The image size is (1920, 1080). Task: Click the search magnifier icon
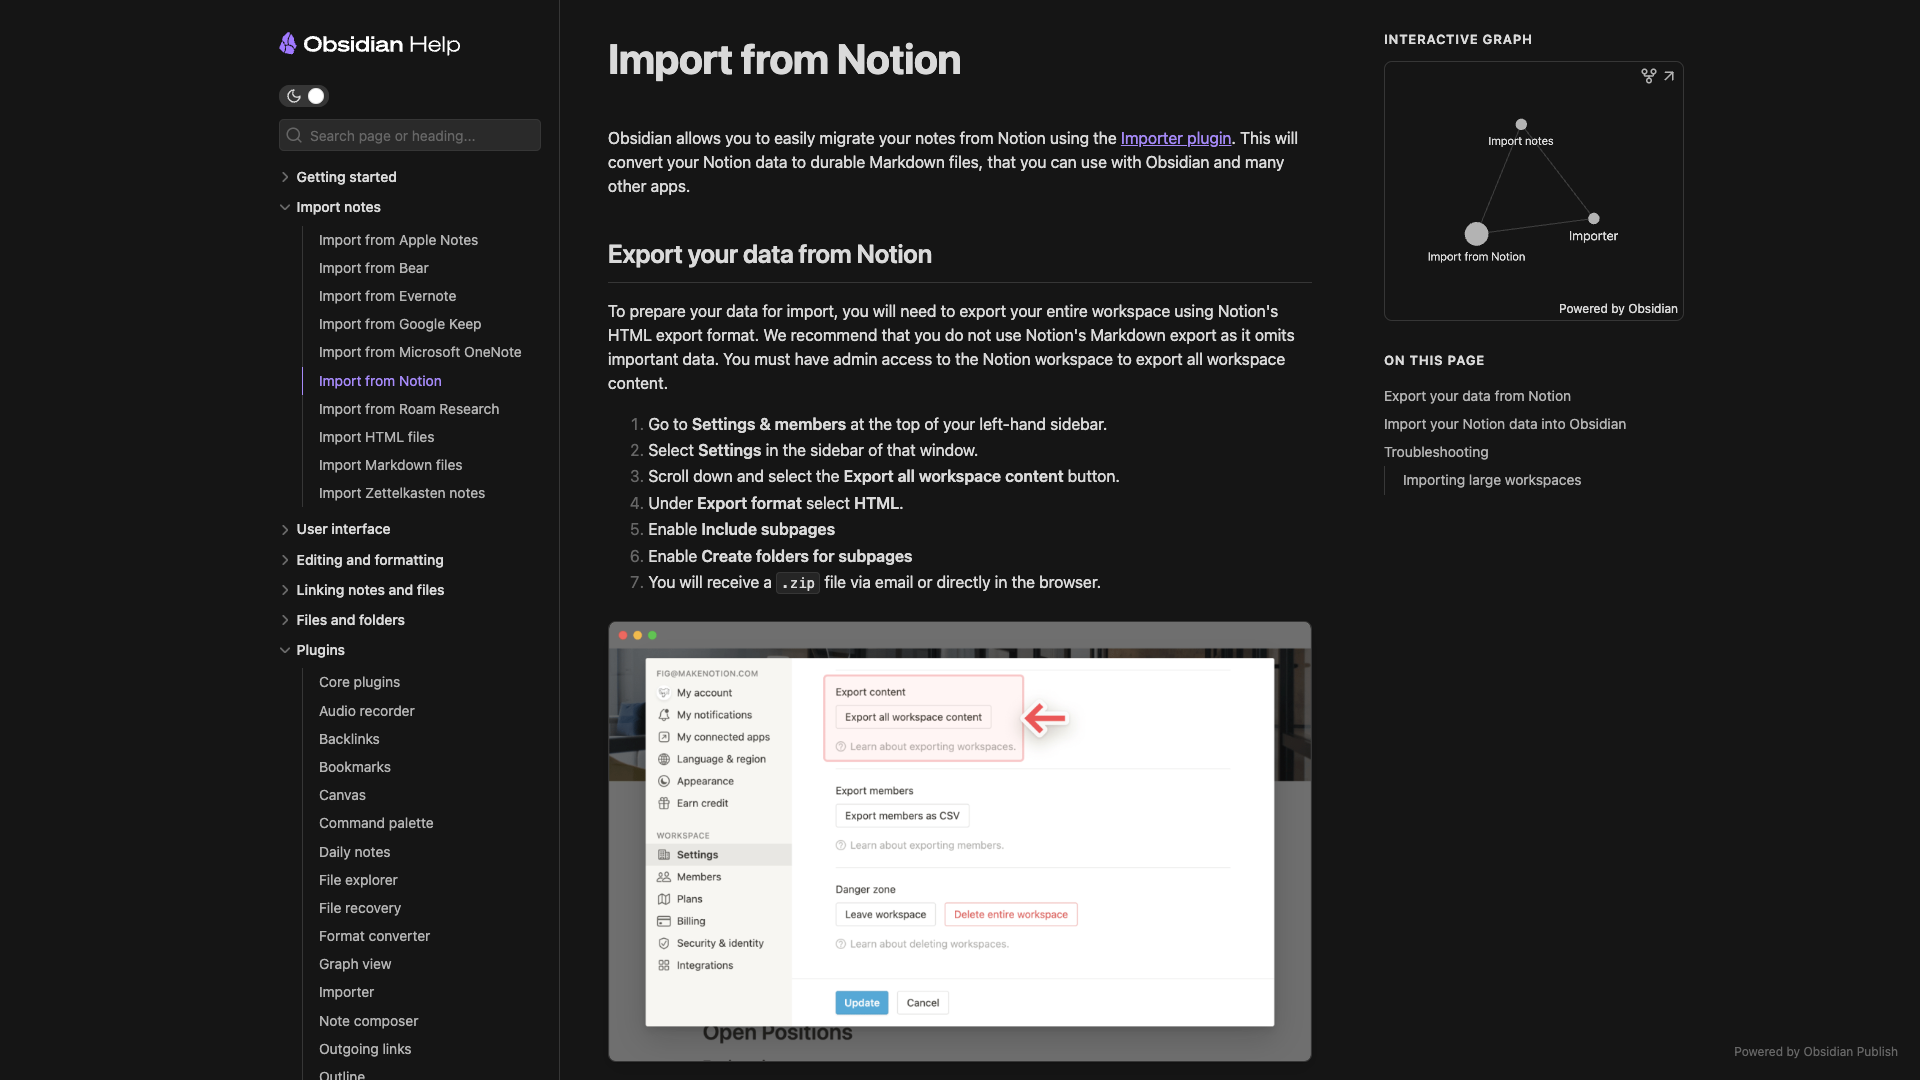point(294,135)
